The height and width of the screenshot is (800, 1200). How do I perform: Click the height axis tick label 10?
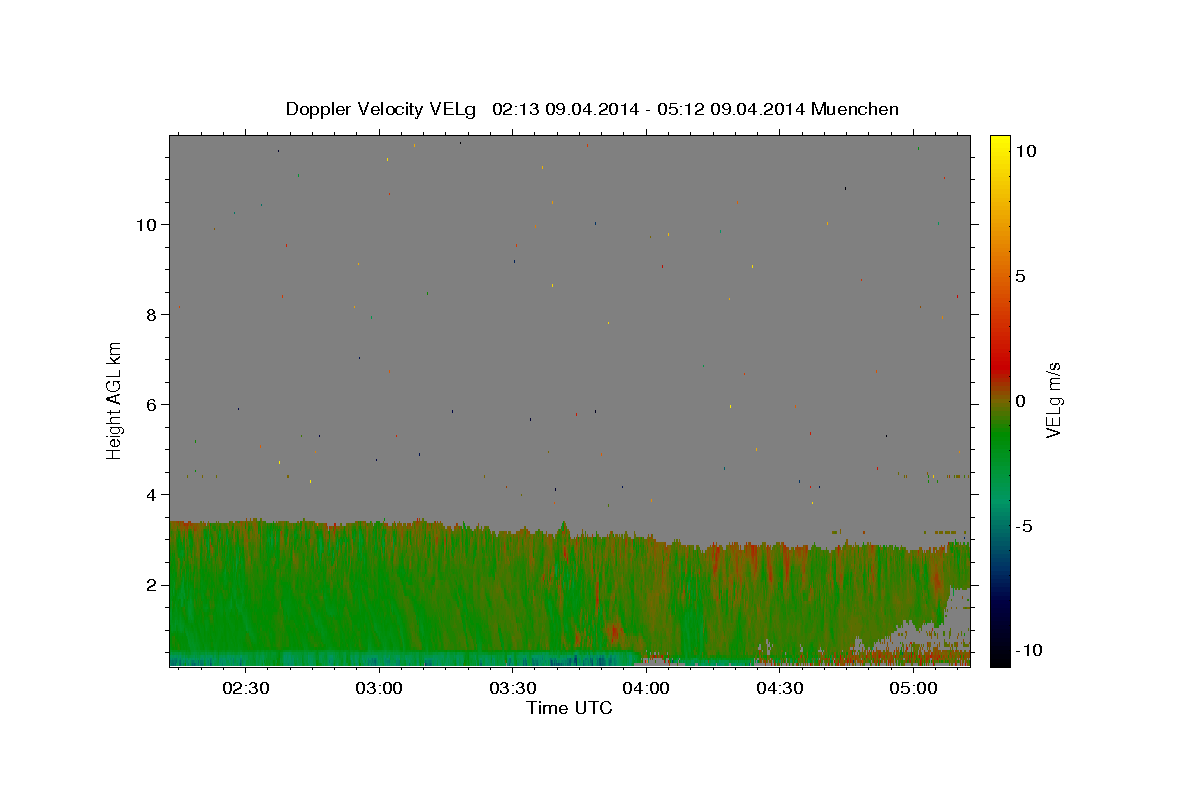pos(148,225)
